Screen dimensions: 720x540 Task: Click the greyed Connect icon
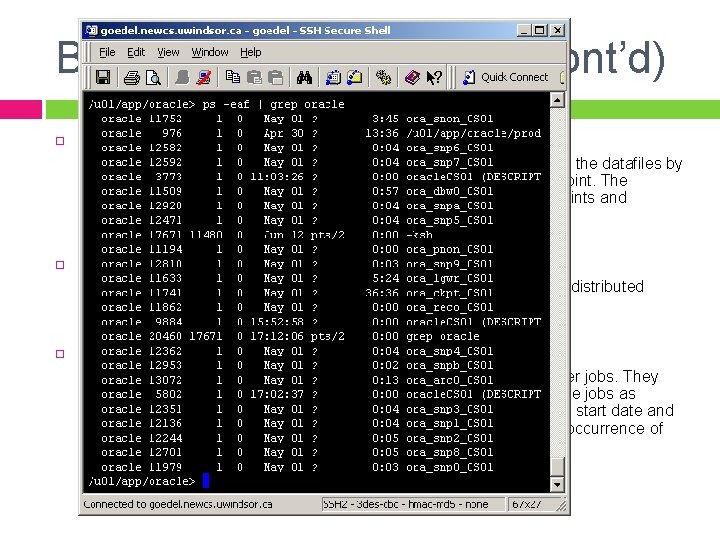(x=182, y=77)
